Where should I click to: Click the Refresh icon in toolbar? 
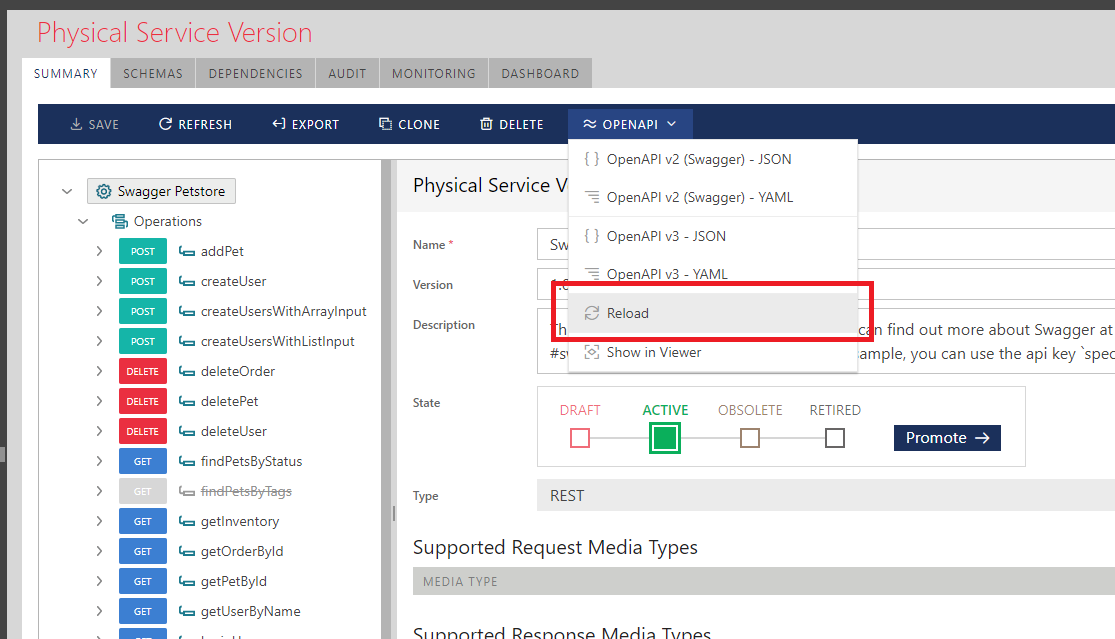pyautogui.click(x=166, y=125)
